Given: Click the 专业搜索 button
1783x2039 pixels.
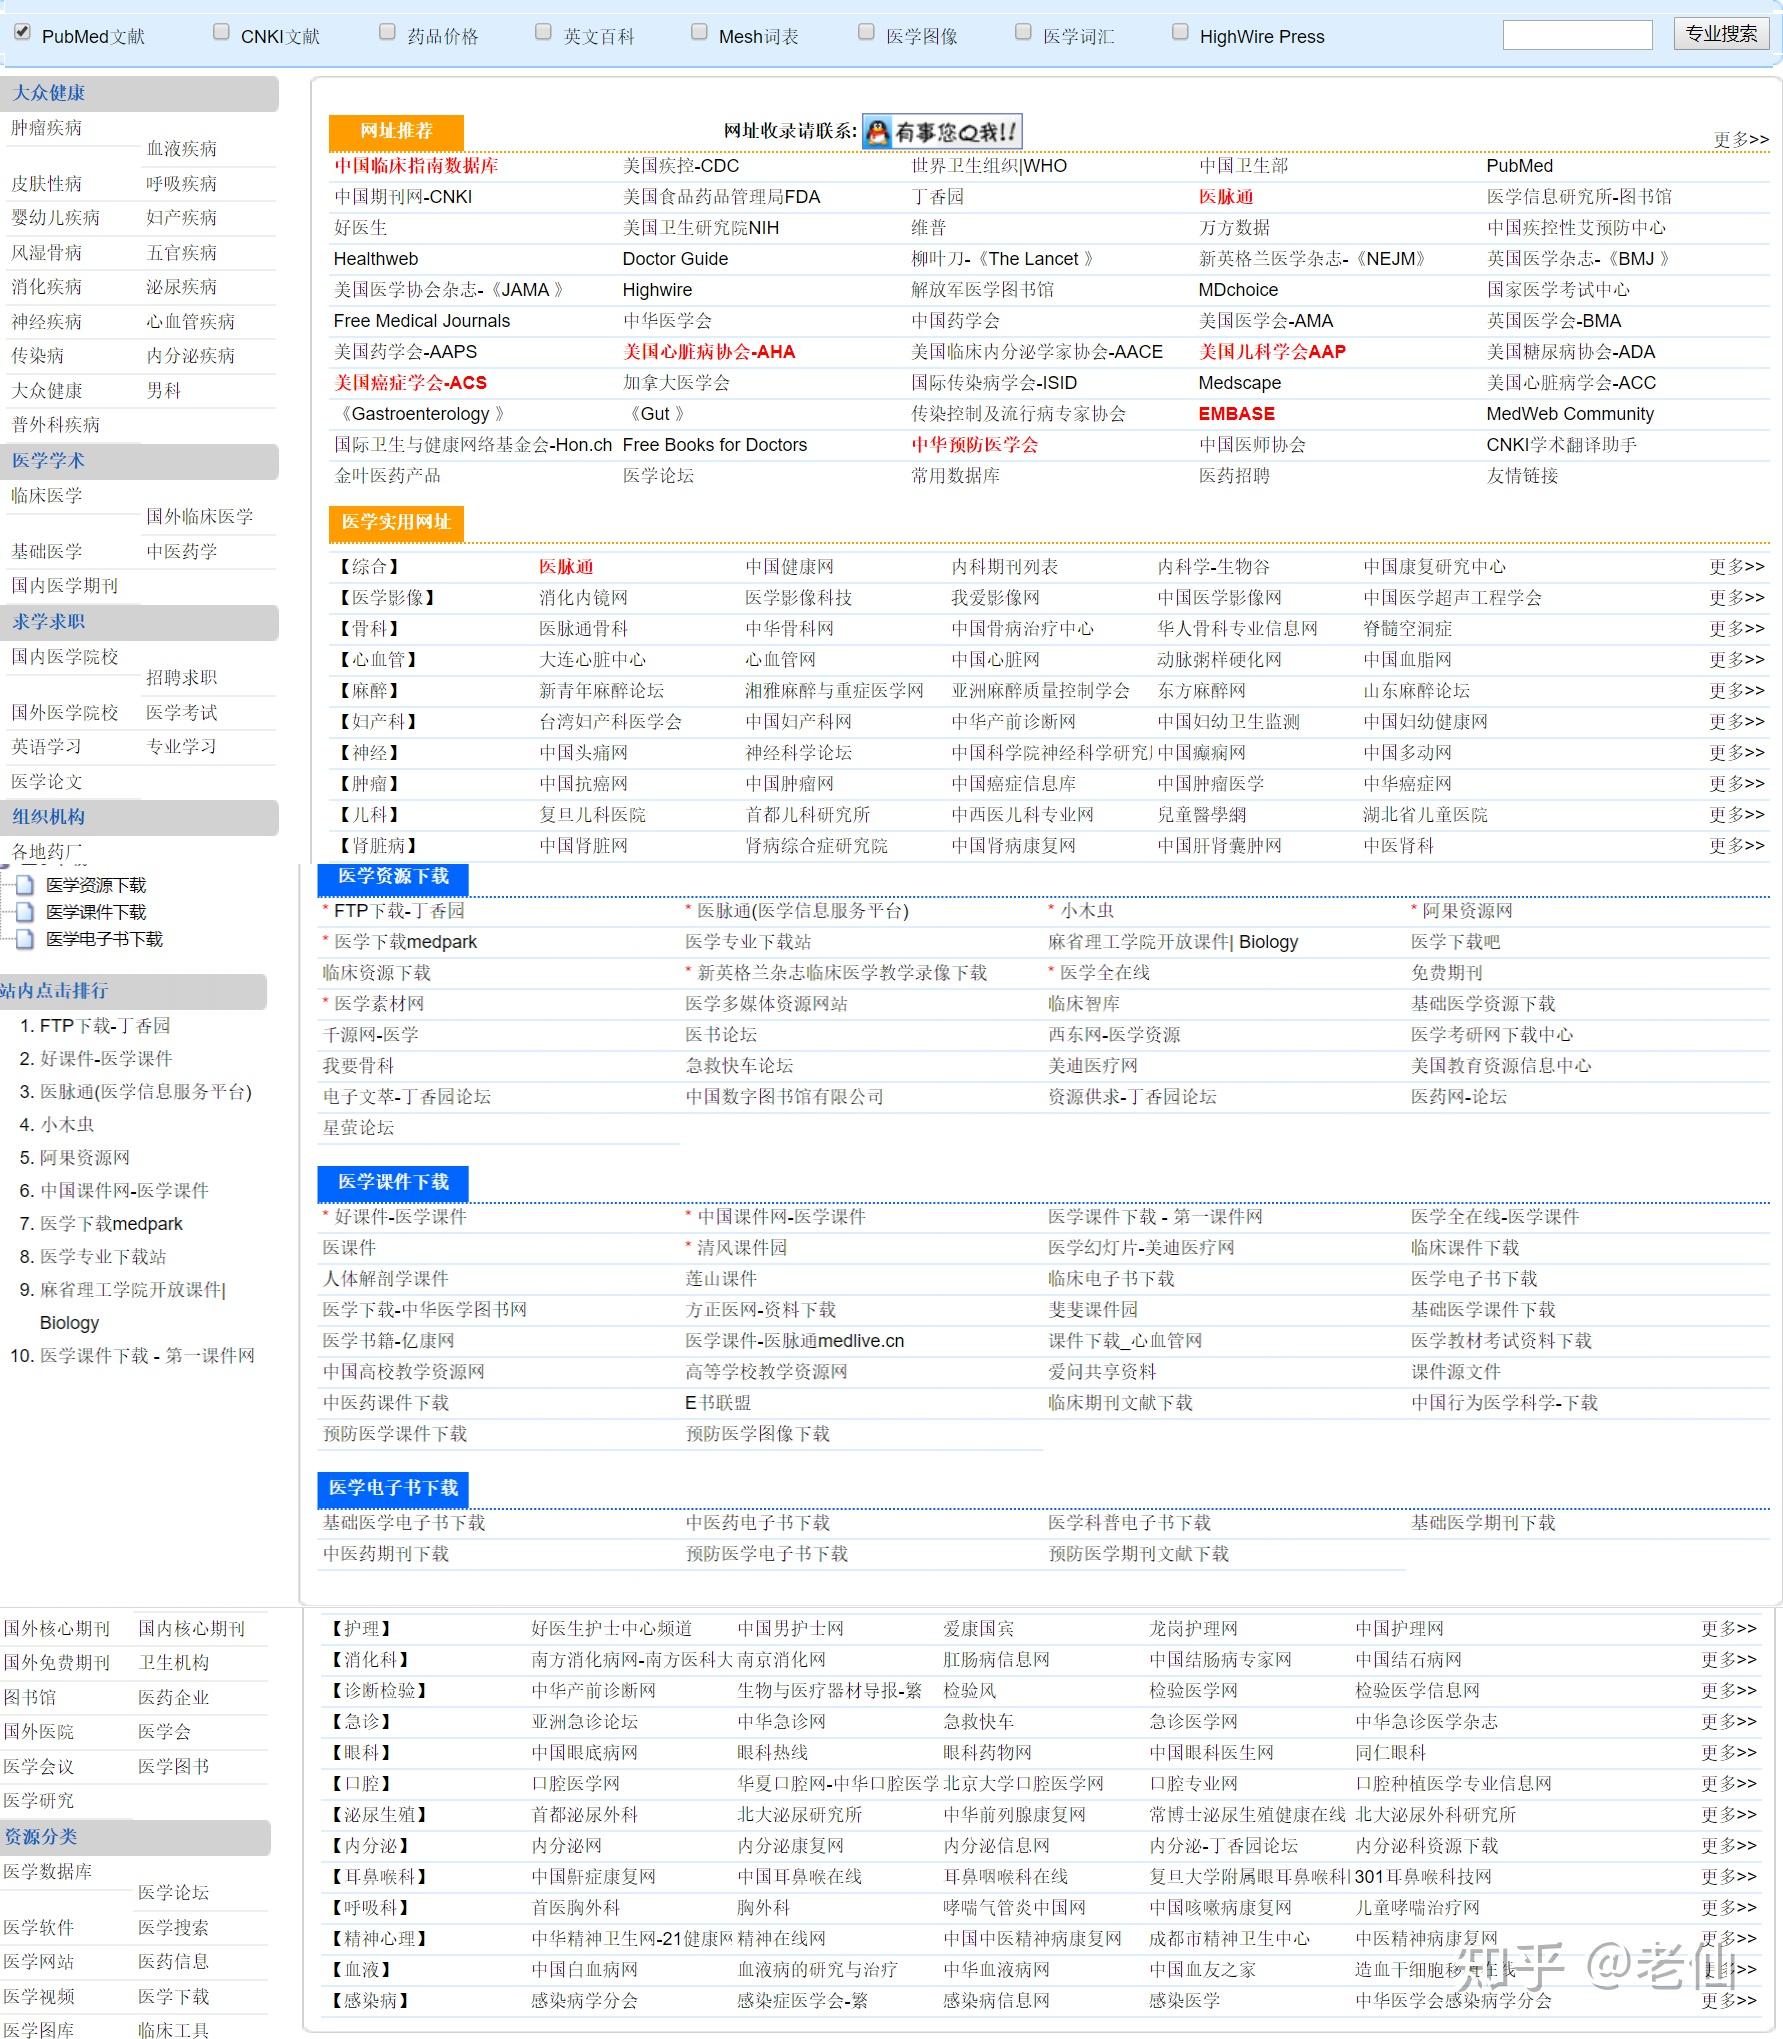Looking at the screenshot, I should tap(1721, 34).
